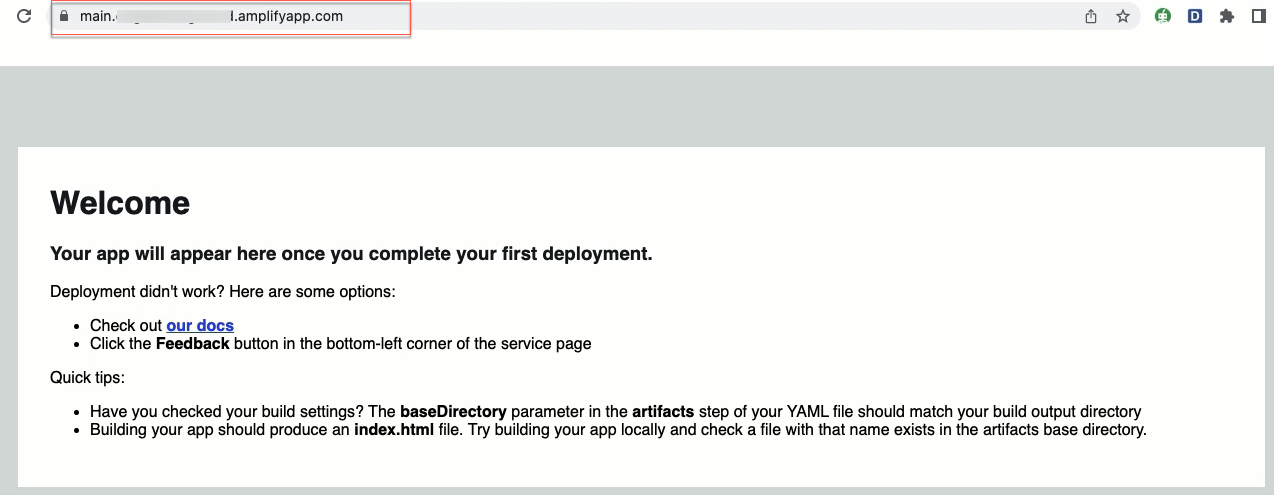Click the bold artifacts term
The image size is (1274, 495).
[663, 411]
